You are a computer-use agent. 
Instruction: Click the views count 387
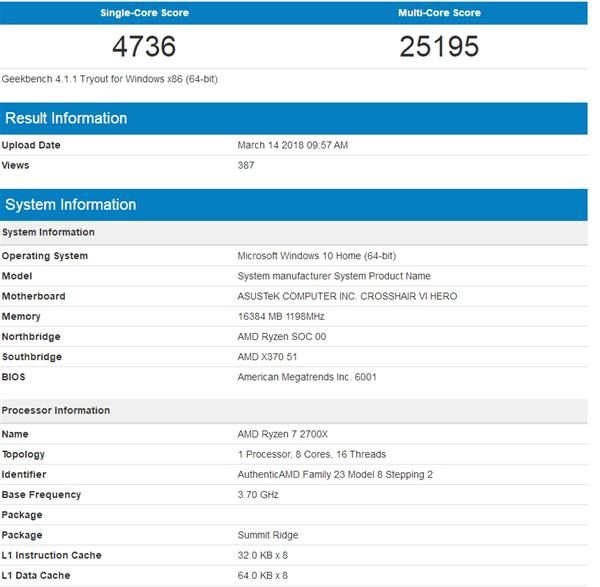pos(246,165)
